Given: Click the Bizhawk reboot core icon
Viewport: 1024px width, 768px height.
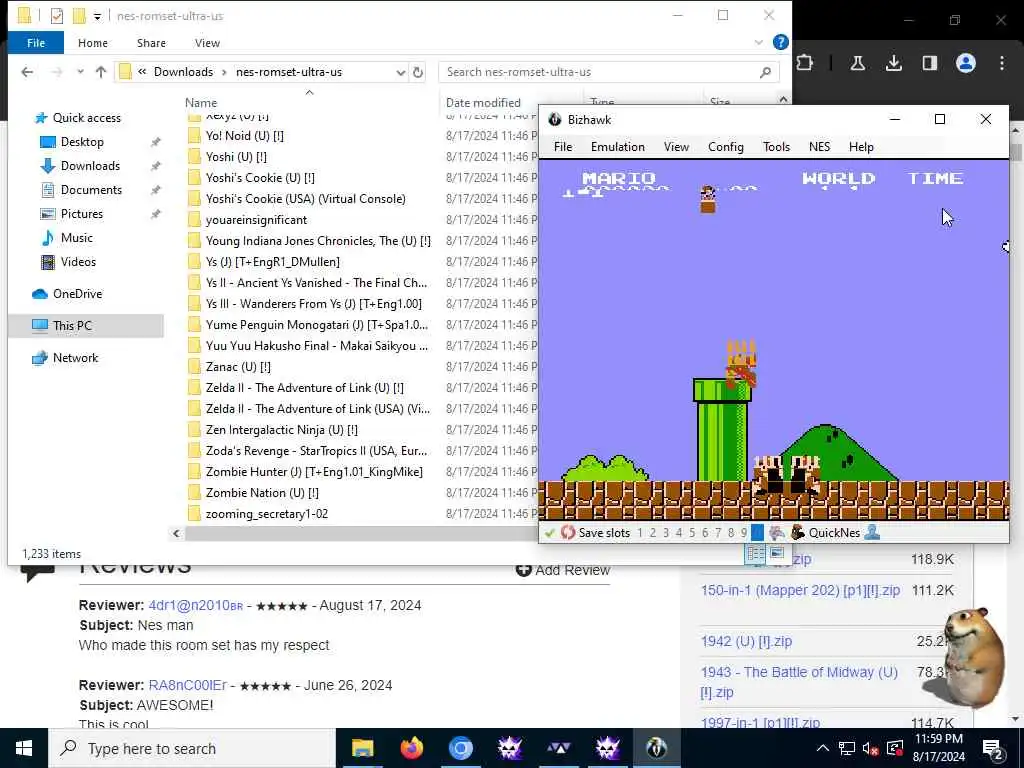Looking at the screenshot, I should click(568, 532).
